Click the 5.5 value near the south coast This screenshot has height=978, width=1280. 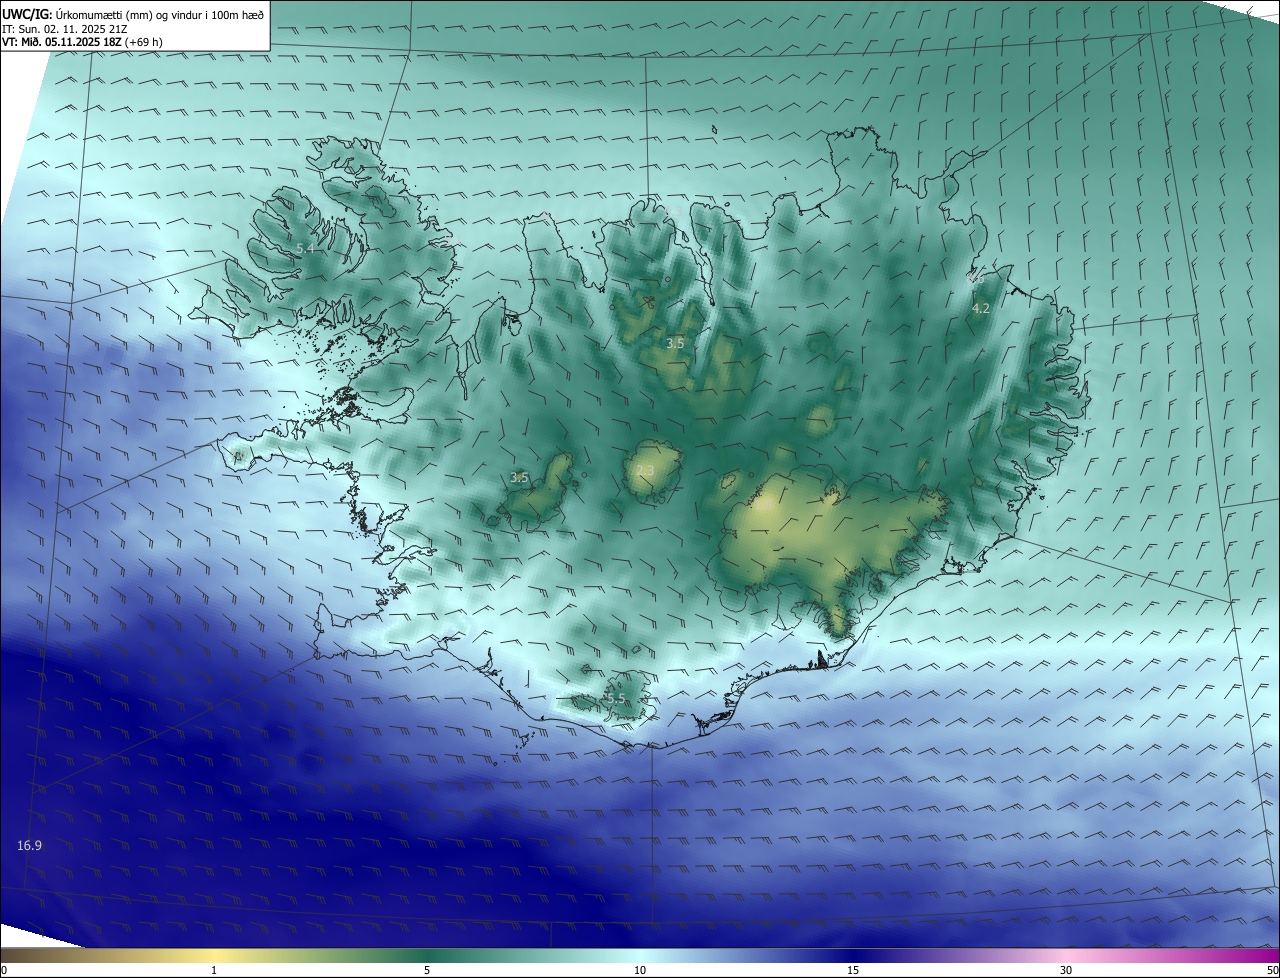[x=617, y=699]
